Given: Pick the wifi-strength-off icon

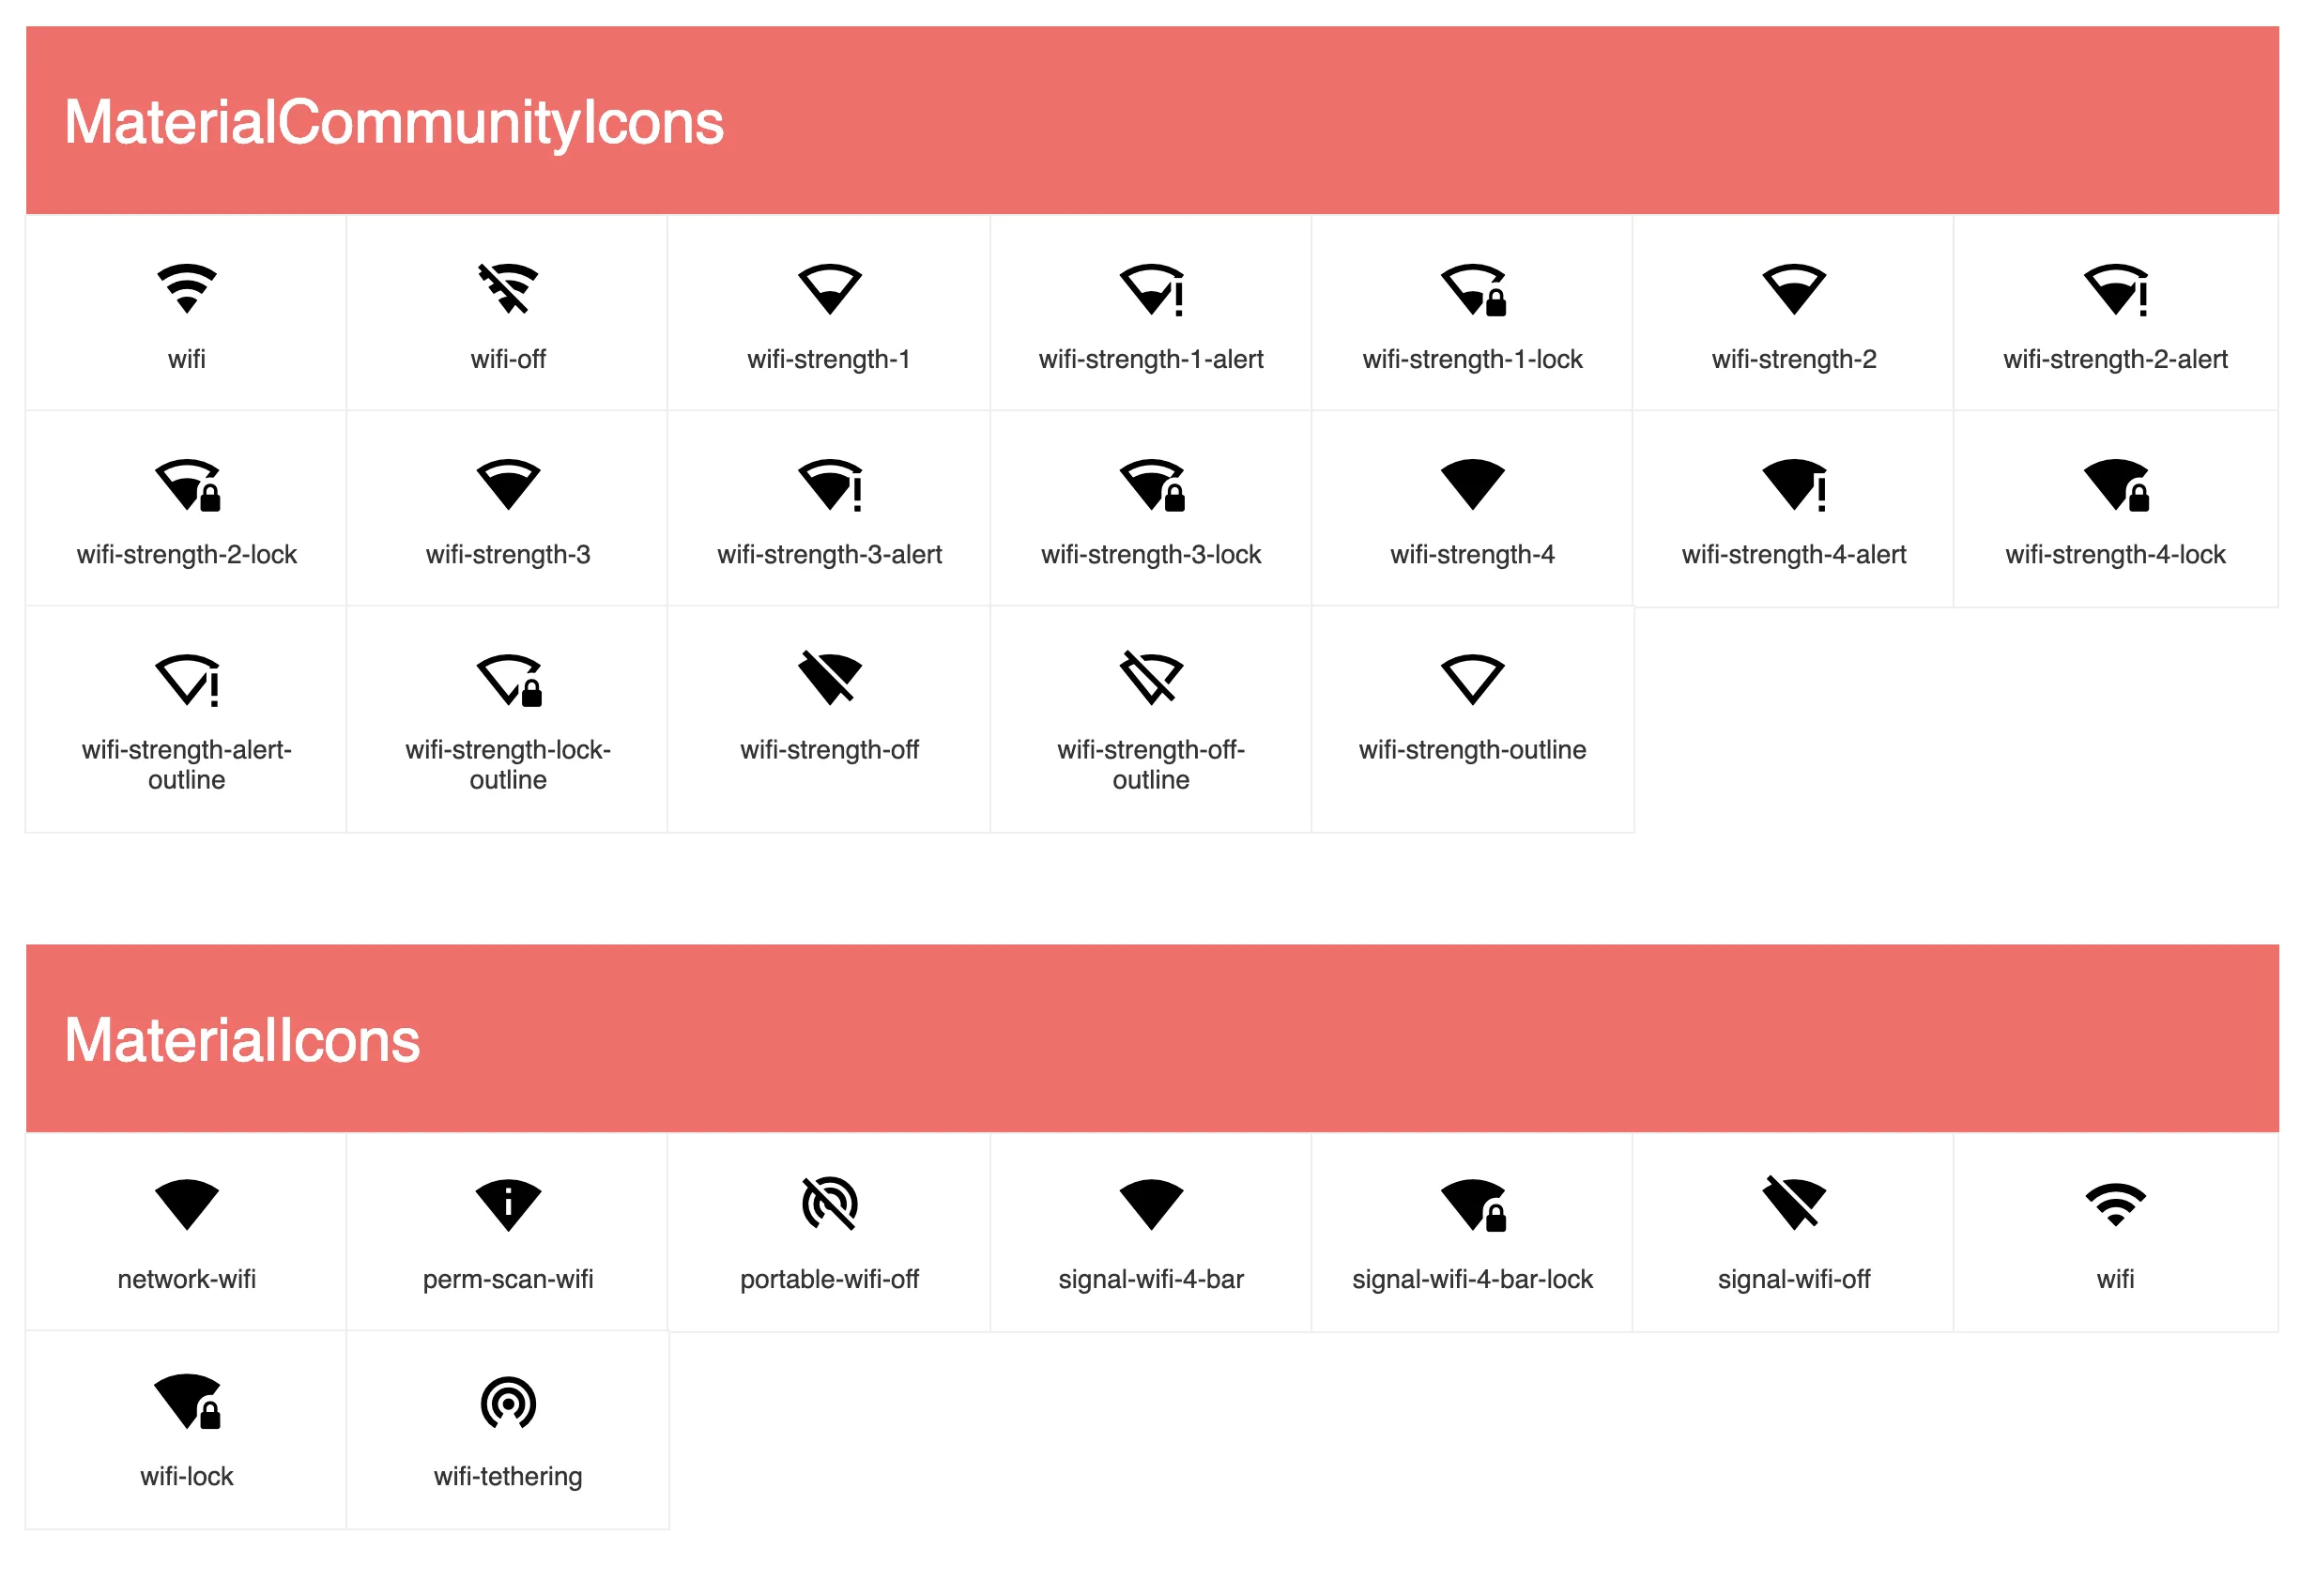Looking at the screenshot, I should 829,678.
